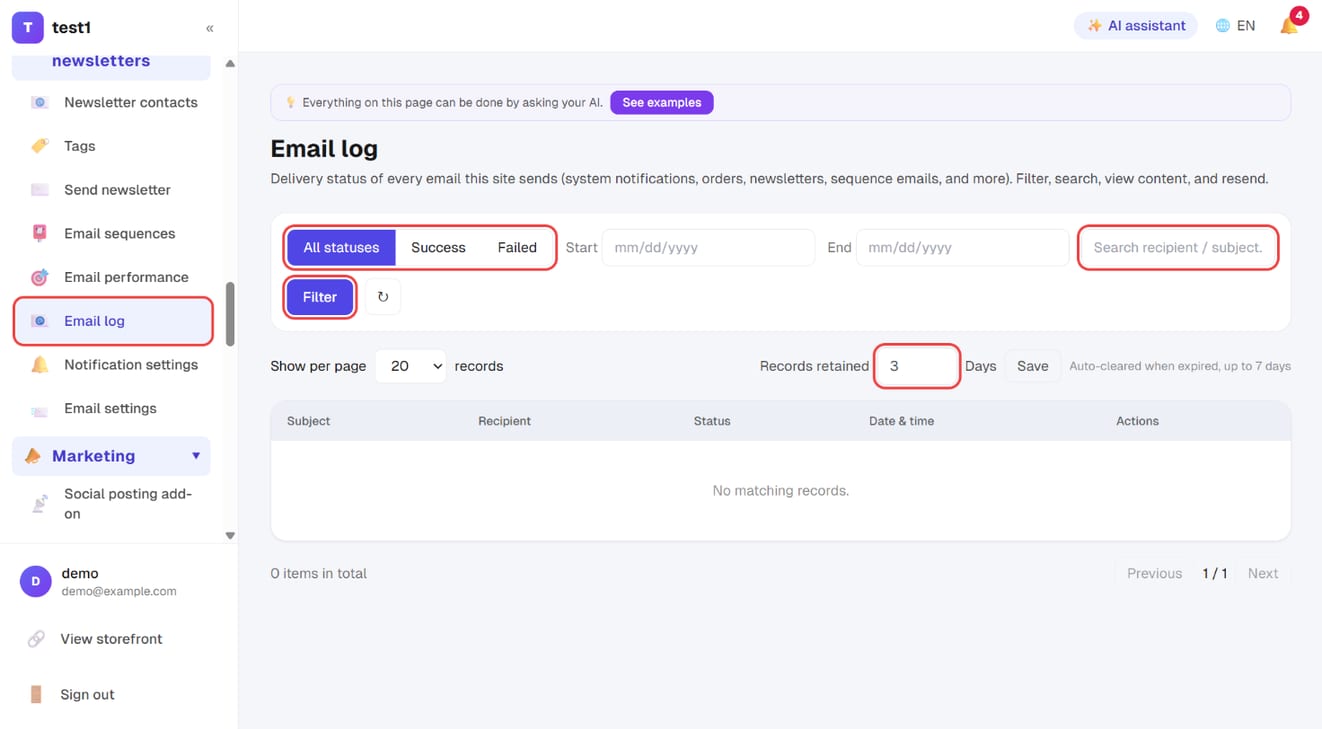Click the Notification settings bell icon

[39, 365]
